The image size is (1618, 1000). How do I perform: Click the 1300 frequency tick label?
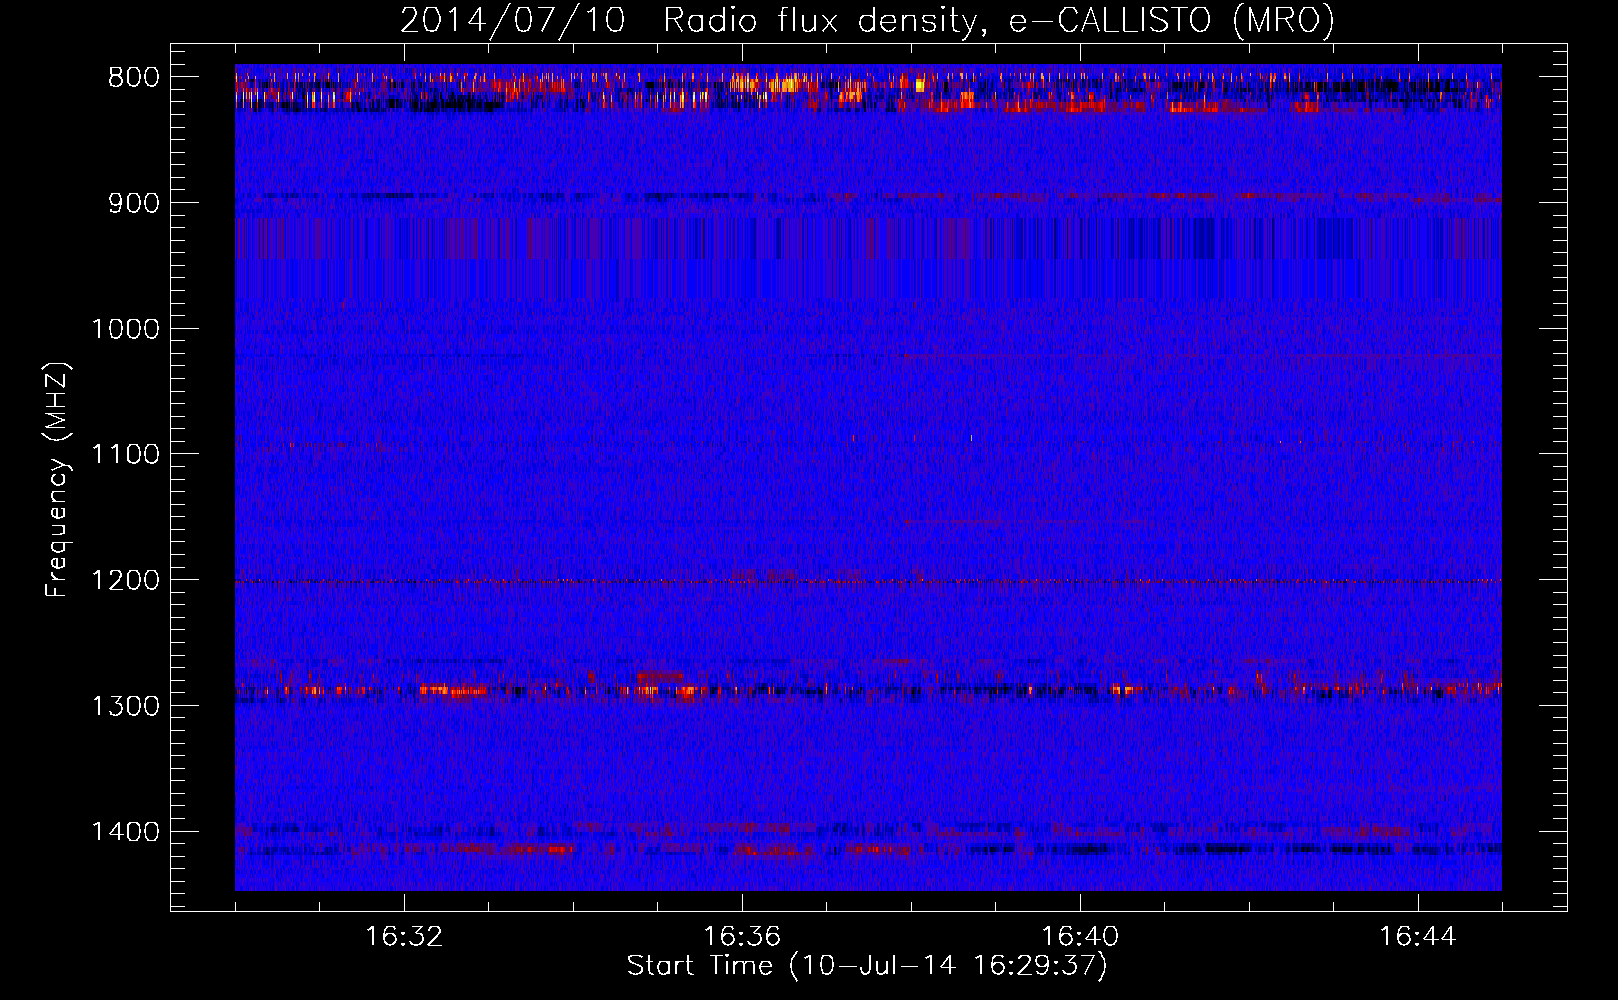click(x=125, y=706)
